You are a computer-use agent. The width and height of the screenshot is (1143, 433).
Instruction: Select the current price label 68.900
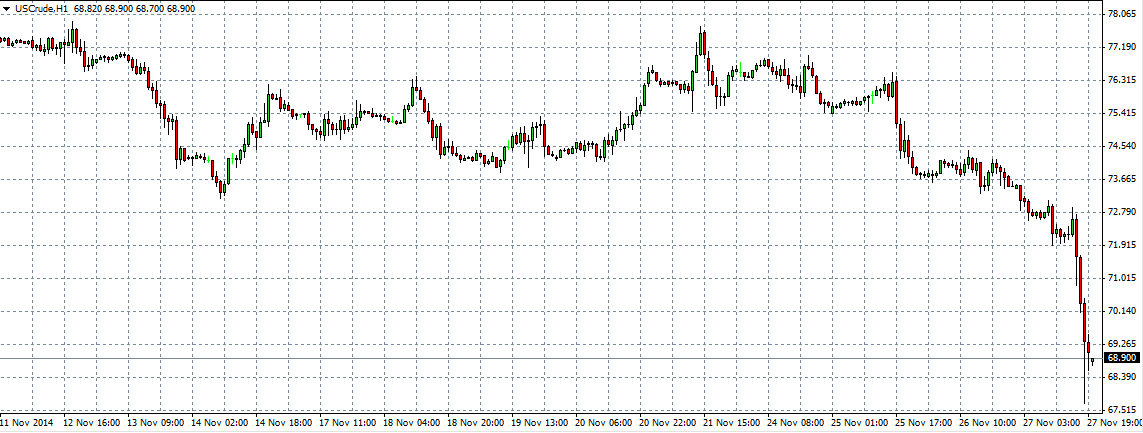coord(1121,358)
